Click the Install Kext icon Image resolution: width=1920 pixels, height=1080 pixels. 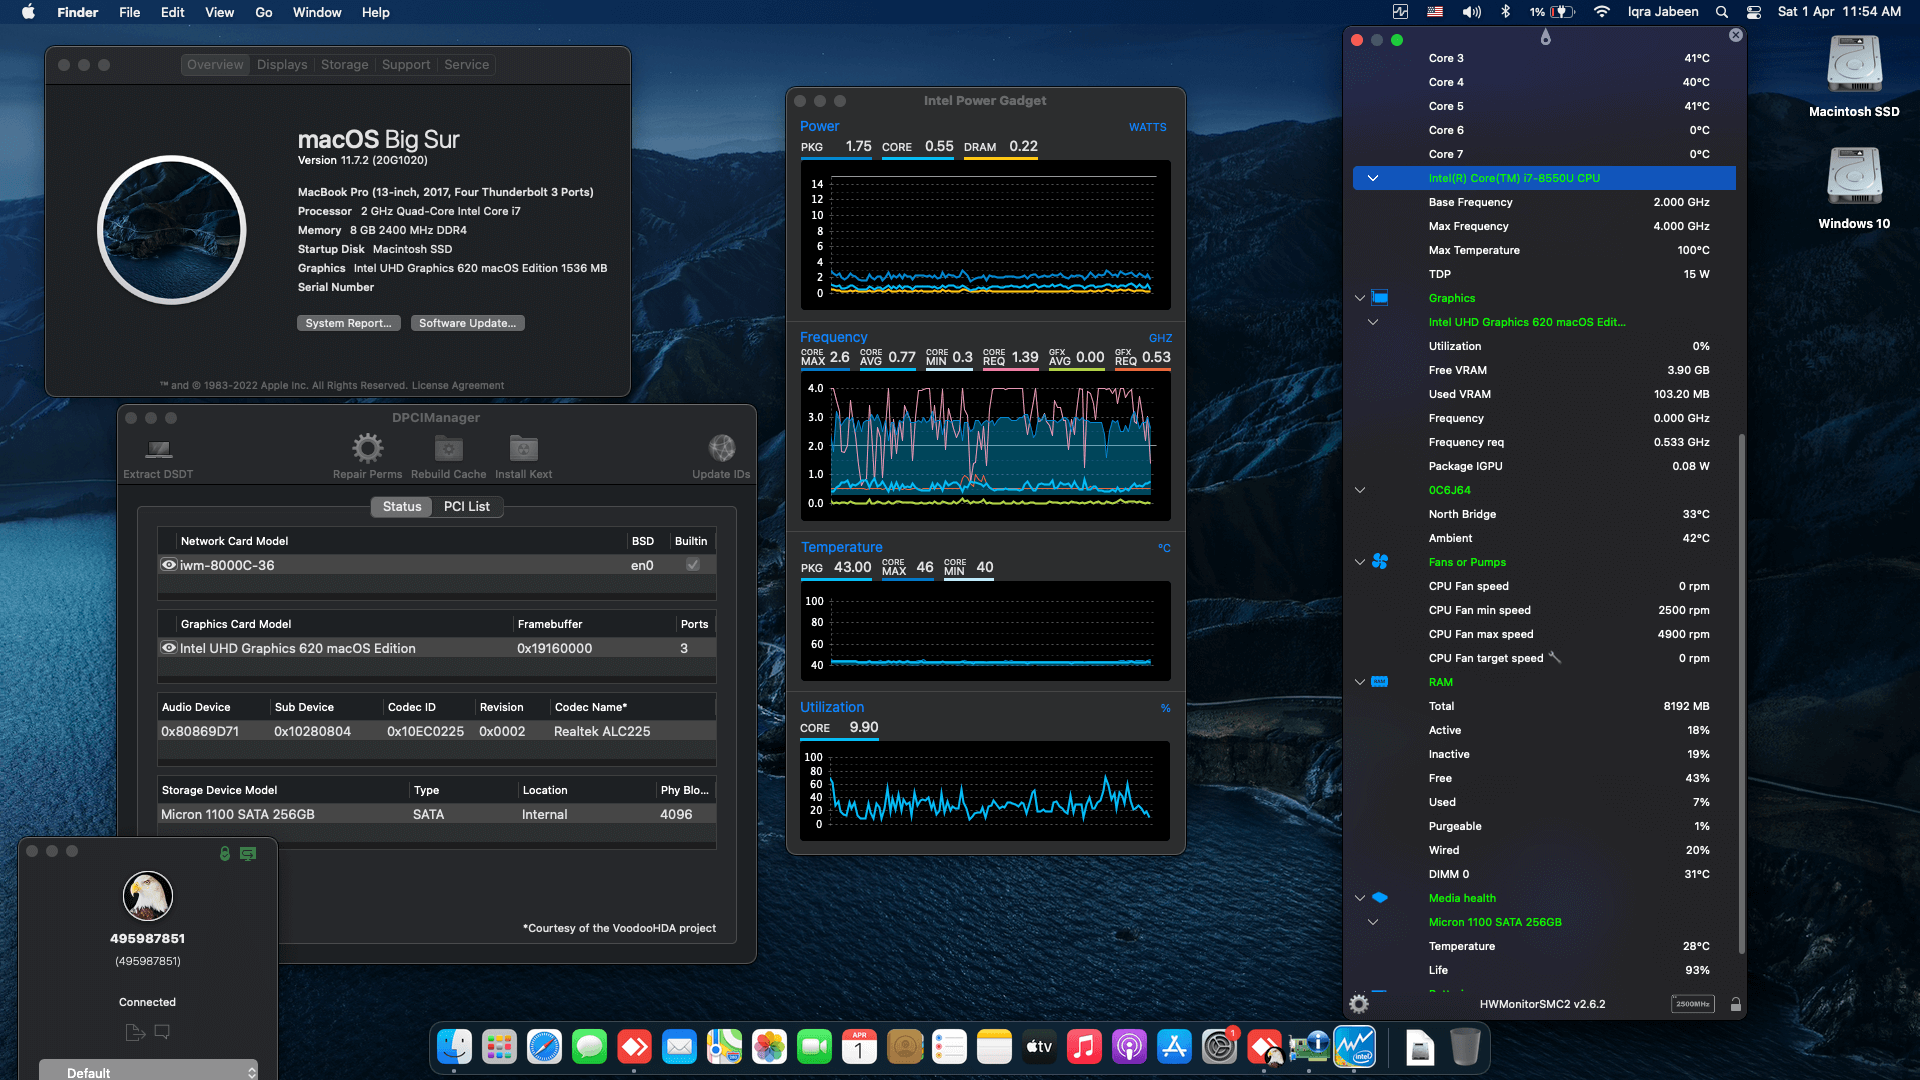523,450
